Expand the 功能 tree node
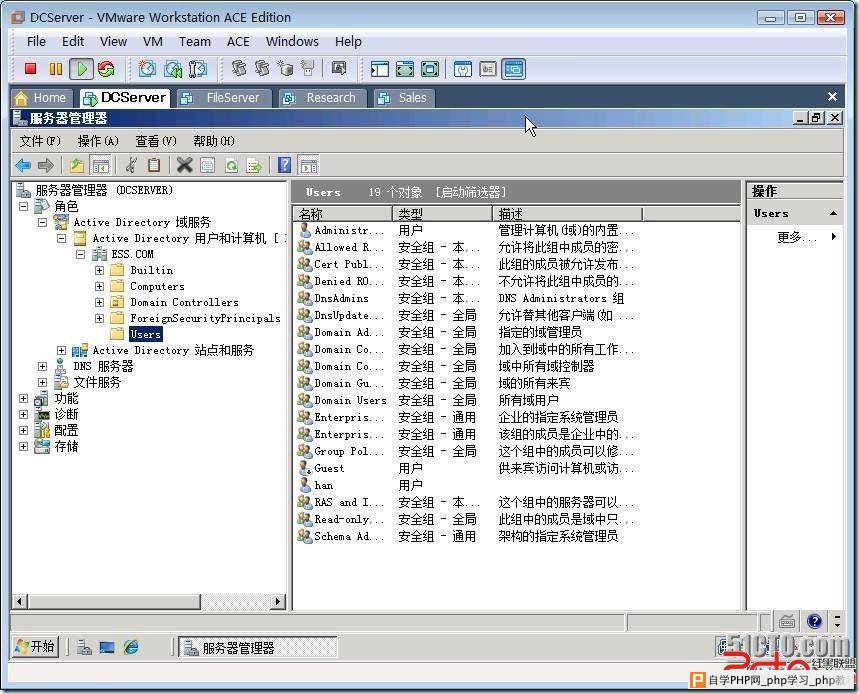This screenshot has height=694, width=859. [24, 398]
